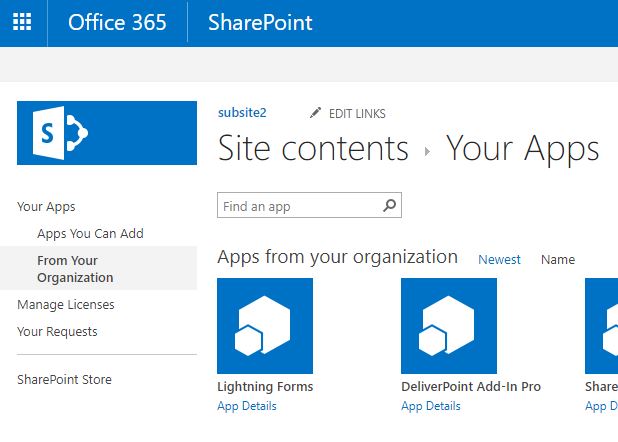Sort apps by Newest
618x442 pixels.
point(499,260)
